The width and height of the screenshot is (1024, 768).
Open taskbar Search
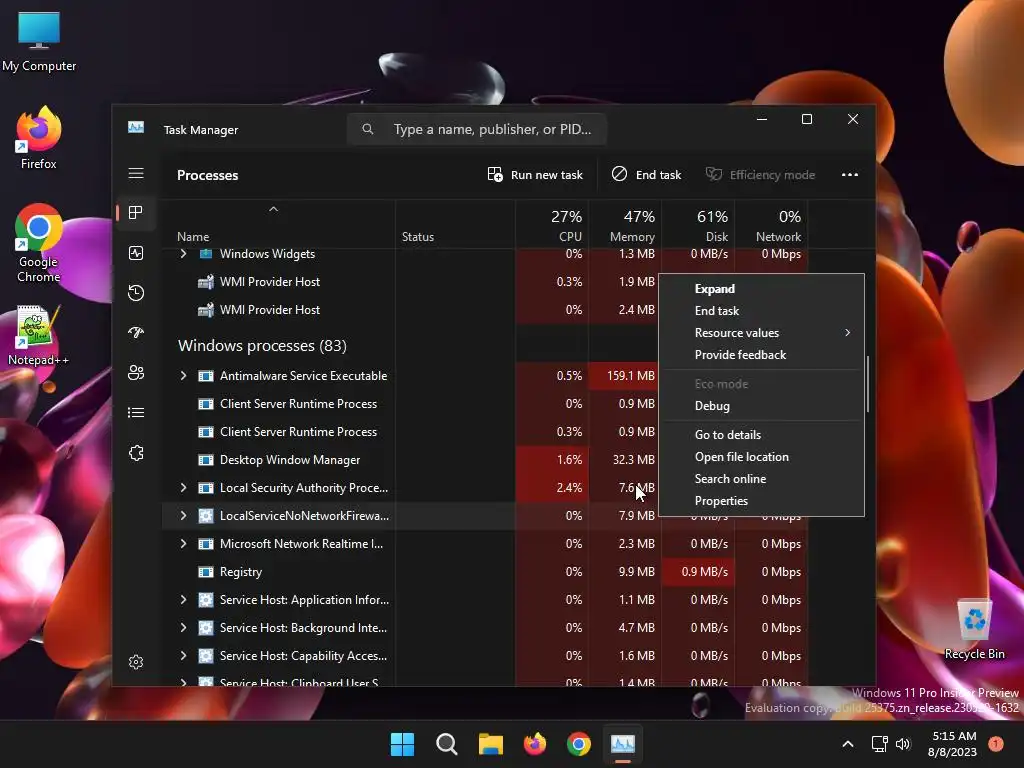coord(447,744)
